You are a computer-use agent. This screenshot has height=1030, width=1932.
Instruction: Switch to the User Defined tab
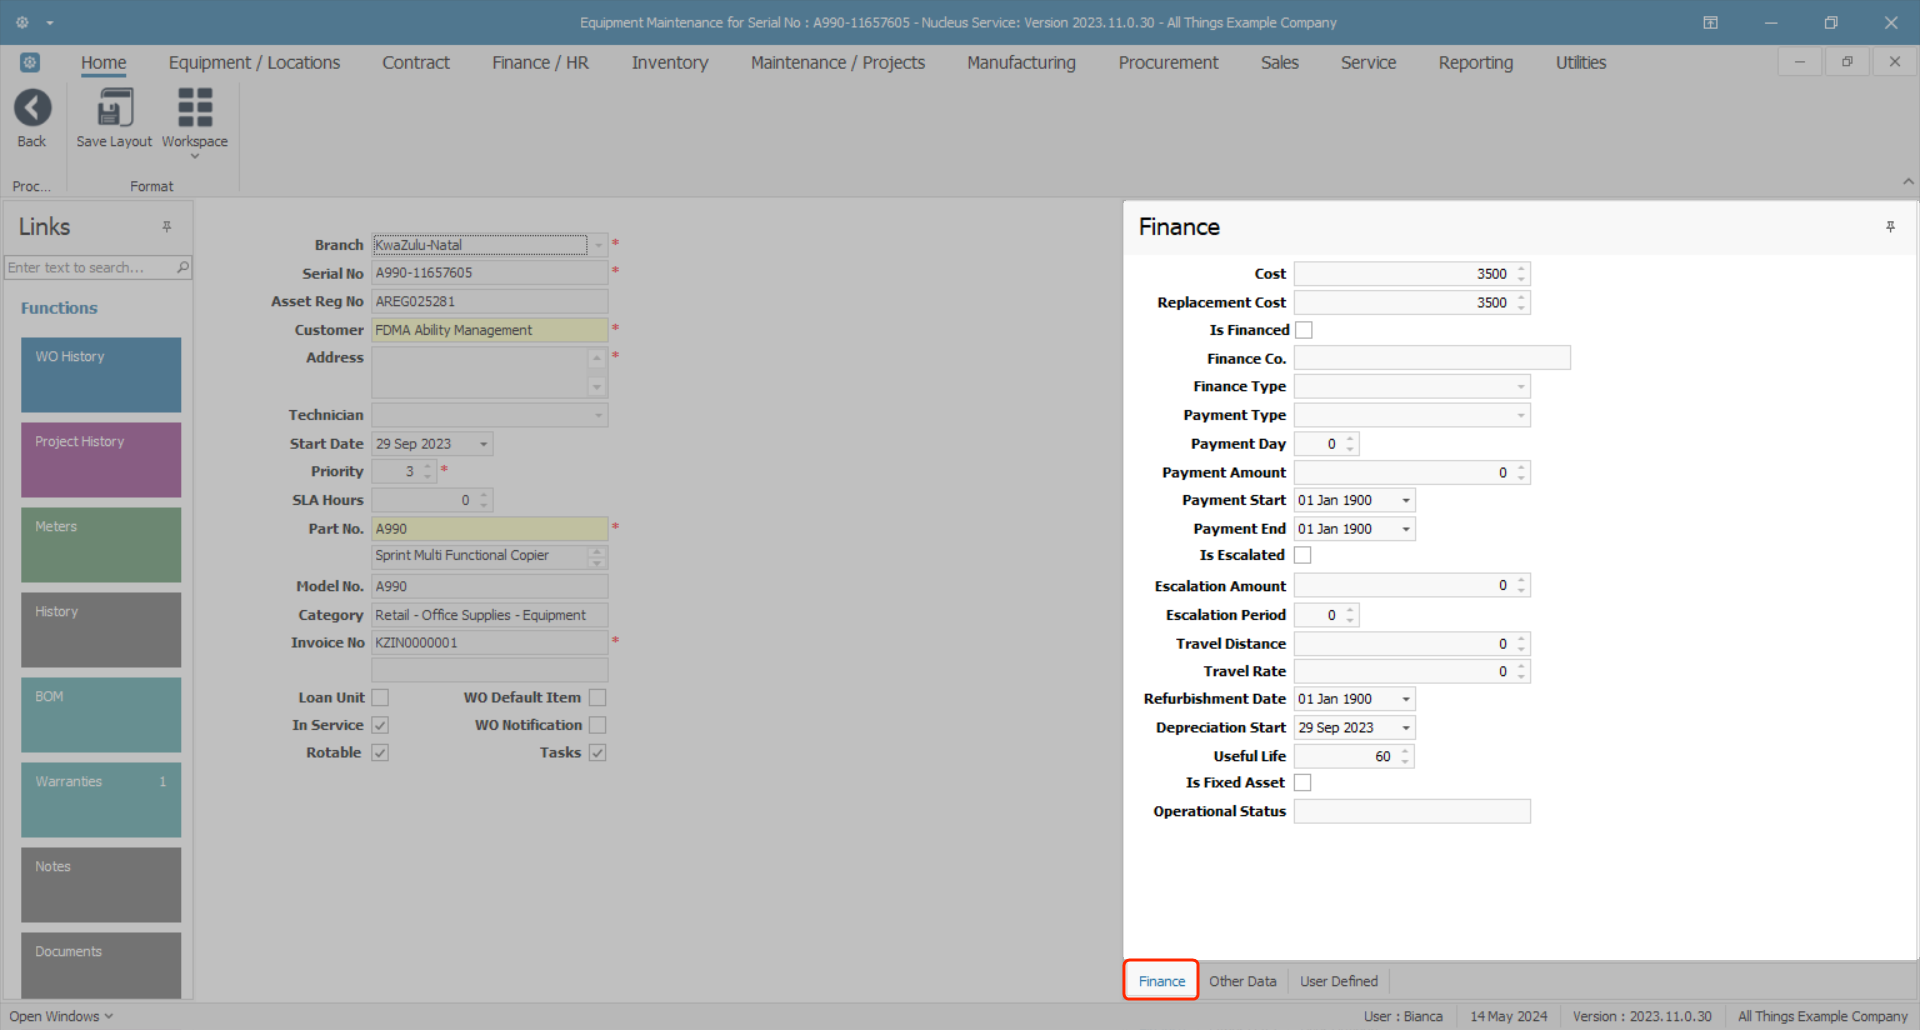point(1339,981)
